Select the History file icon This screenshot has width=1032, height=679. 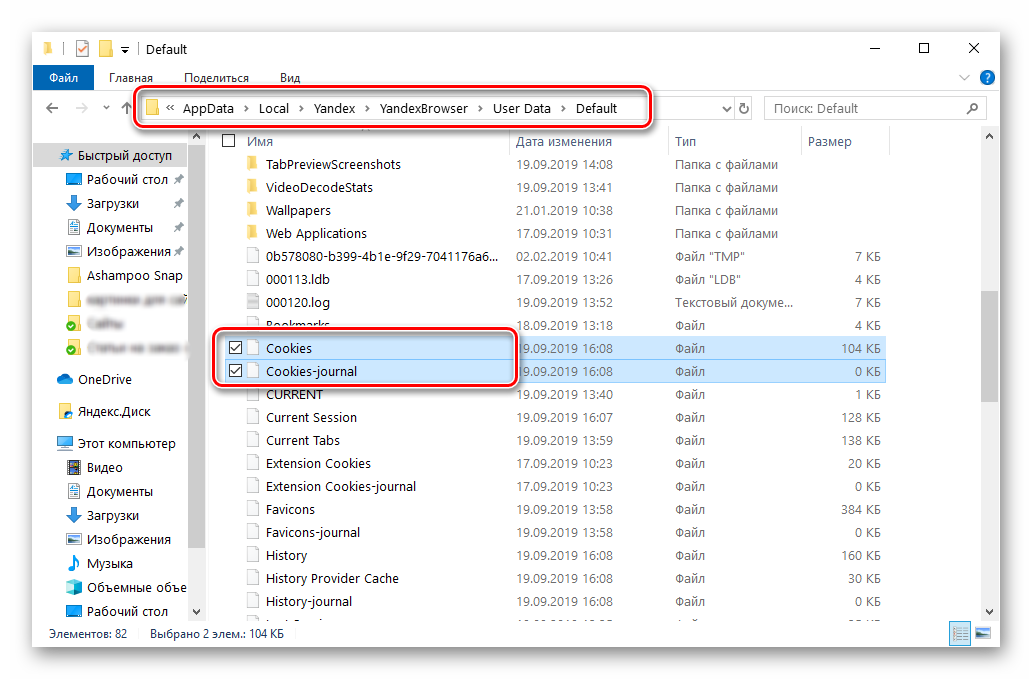tap(253, 555)
